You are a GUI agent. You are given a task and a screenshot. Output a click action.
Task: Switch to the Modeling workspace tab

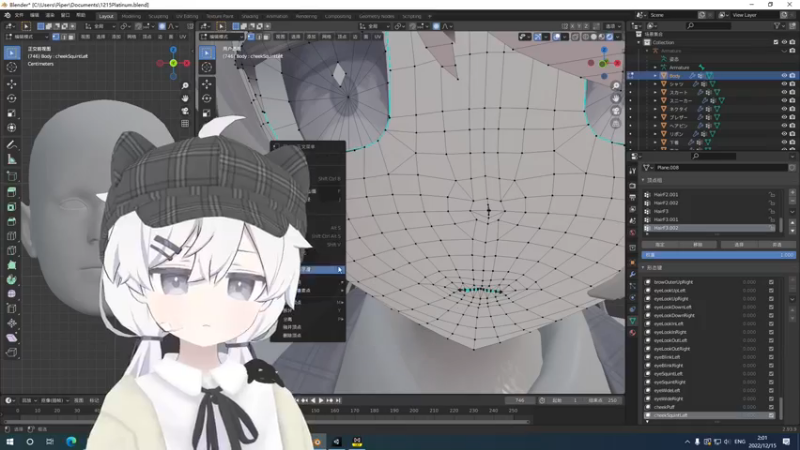[131, 16]
